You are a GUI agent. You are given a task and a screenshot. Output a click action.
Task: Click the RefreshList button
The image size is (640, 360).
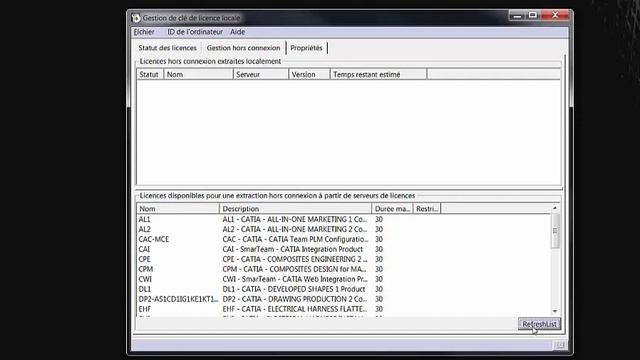click(539, 324)
